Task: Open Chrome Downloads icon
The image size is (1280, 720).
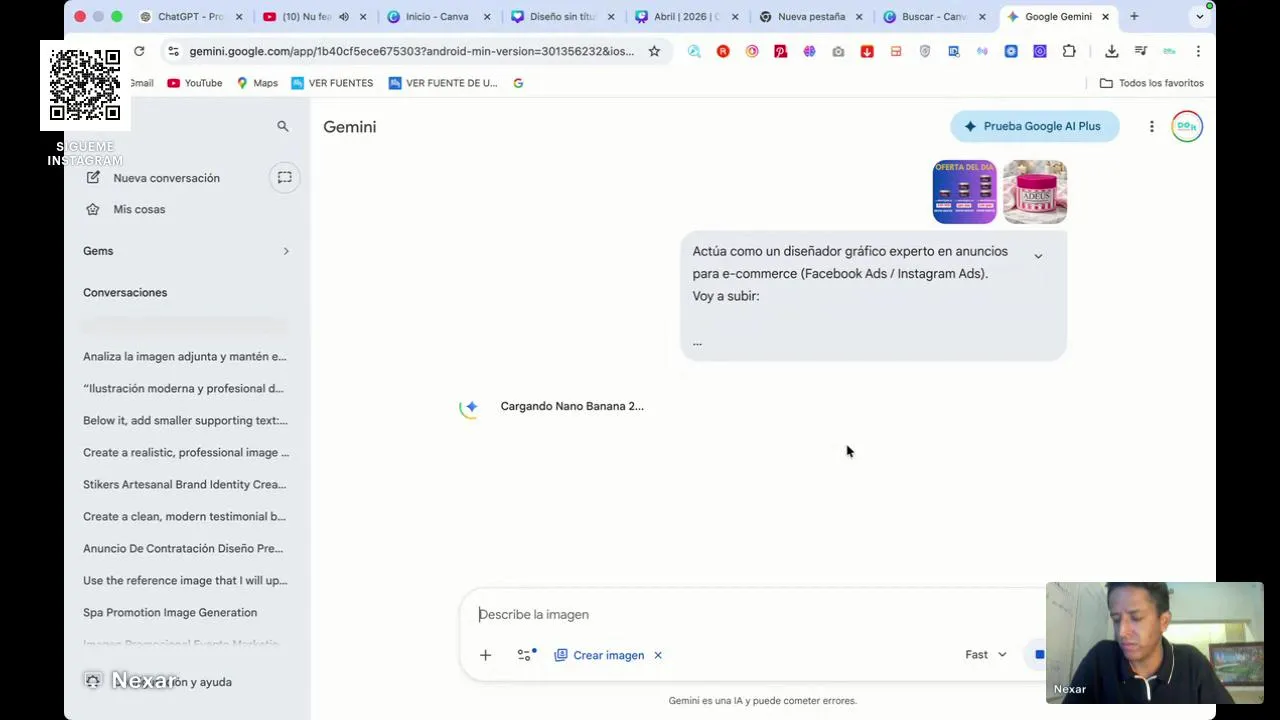Action: (1111, 51)
